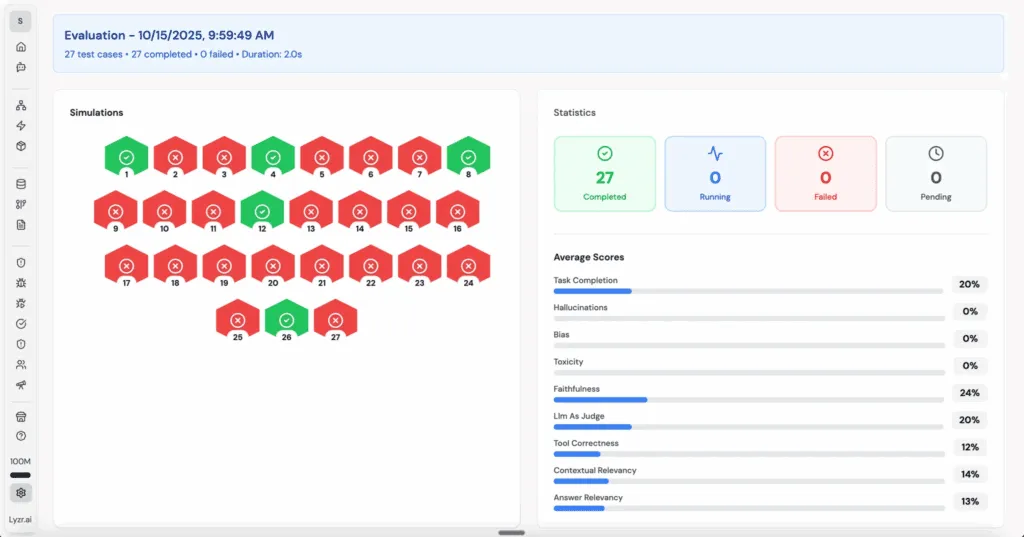Open settings gear icon in sidebar

(21, 493)
